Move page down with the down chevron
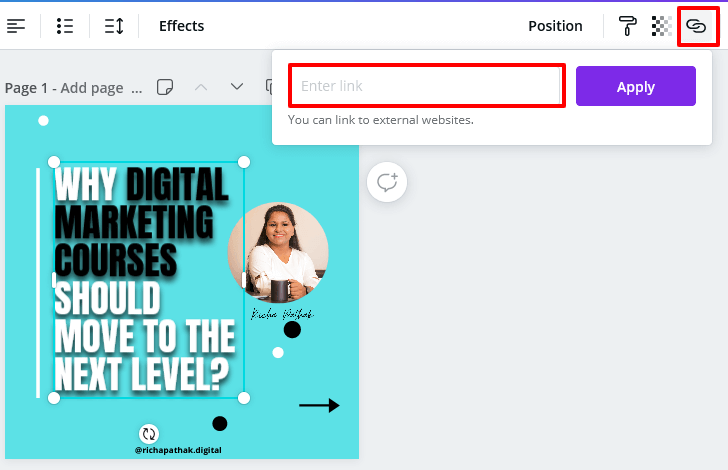 pos(237,87)
